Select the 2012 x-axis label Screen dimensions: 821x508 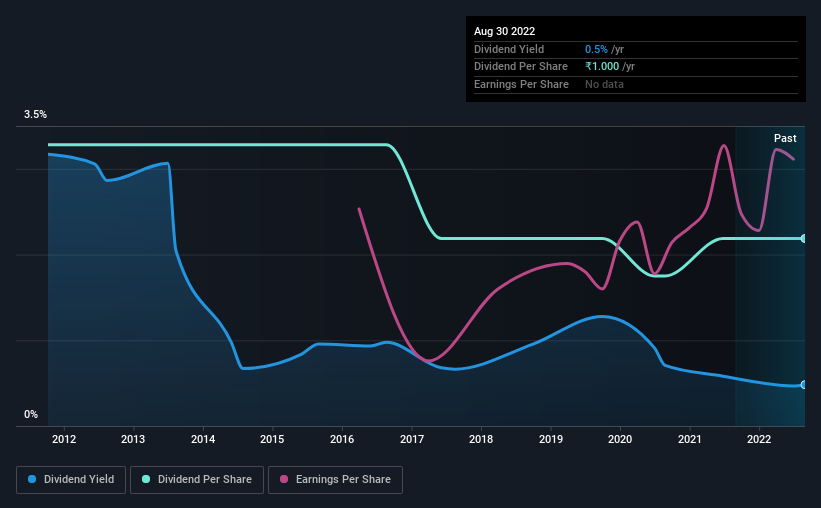tap(64, 439)
